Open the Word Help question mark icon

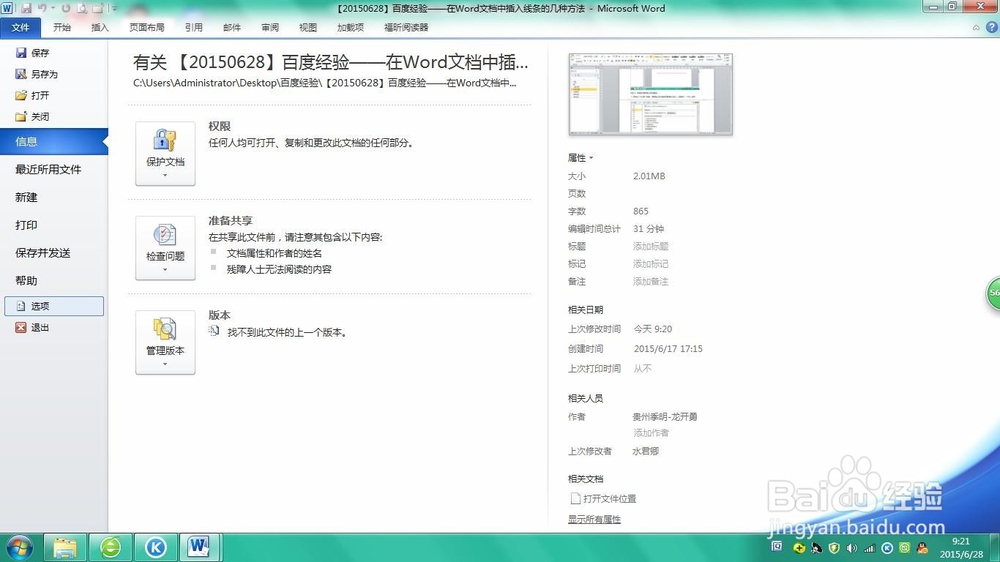tap(992, 27)
